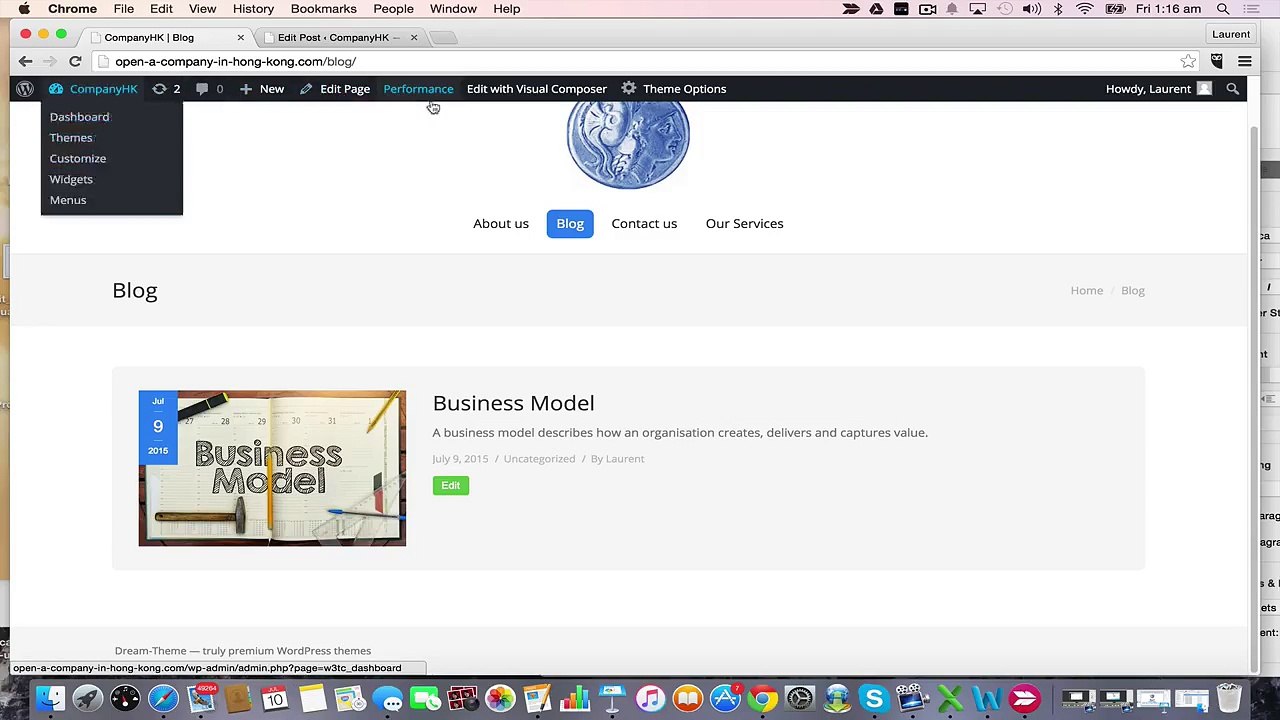
Task: Open the Uncategorized category link
Action: (x=539, y=459)
